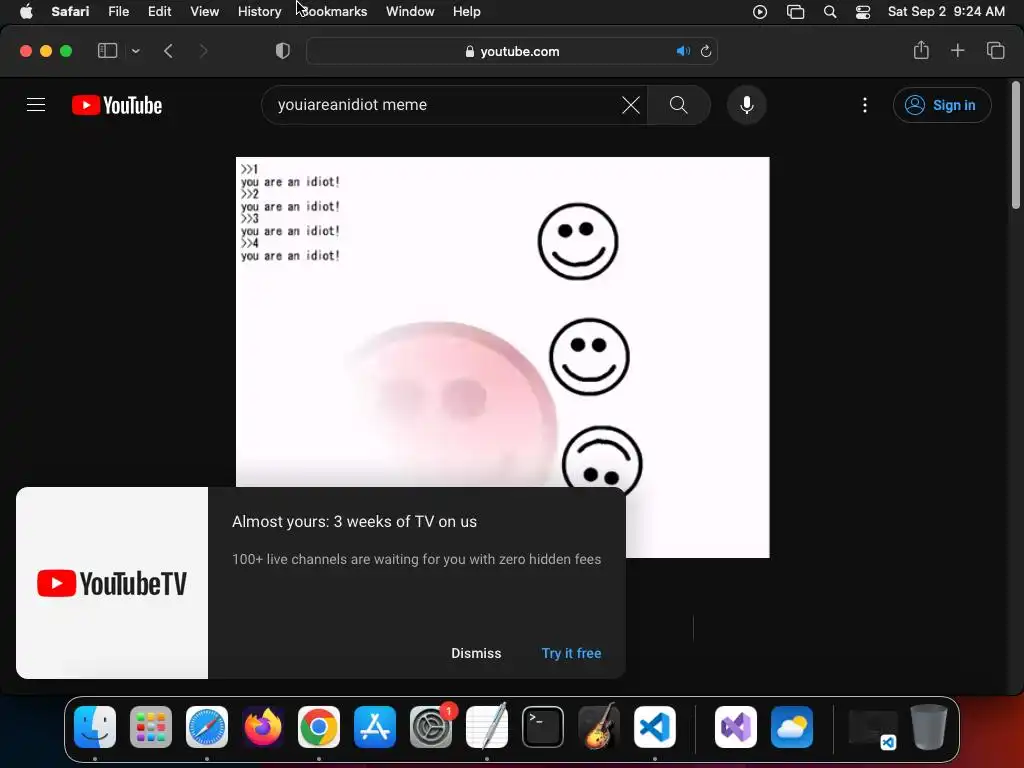
Task: Open System Settings from the Dock
Action: tap(431, 727)
